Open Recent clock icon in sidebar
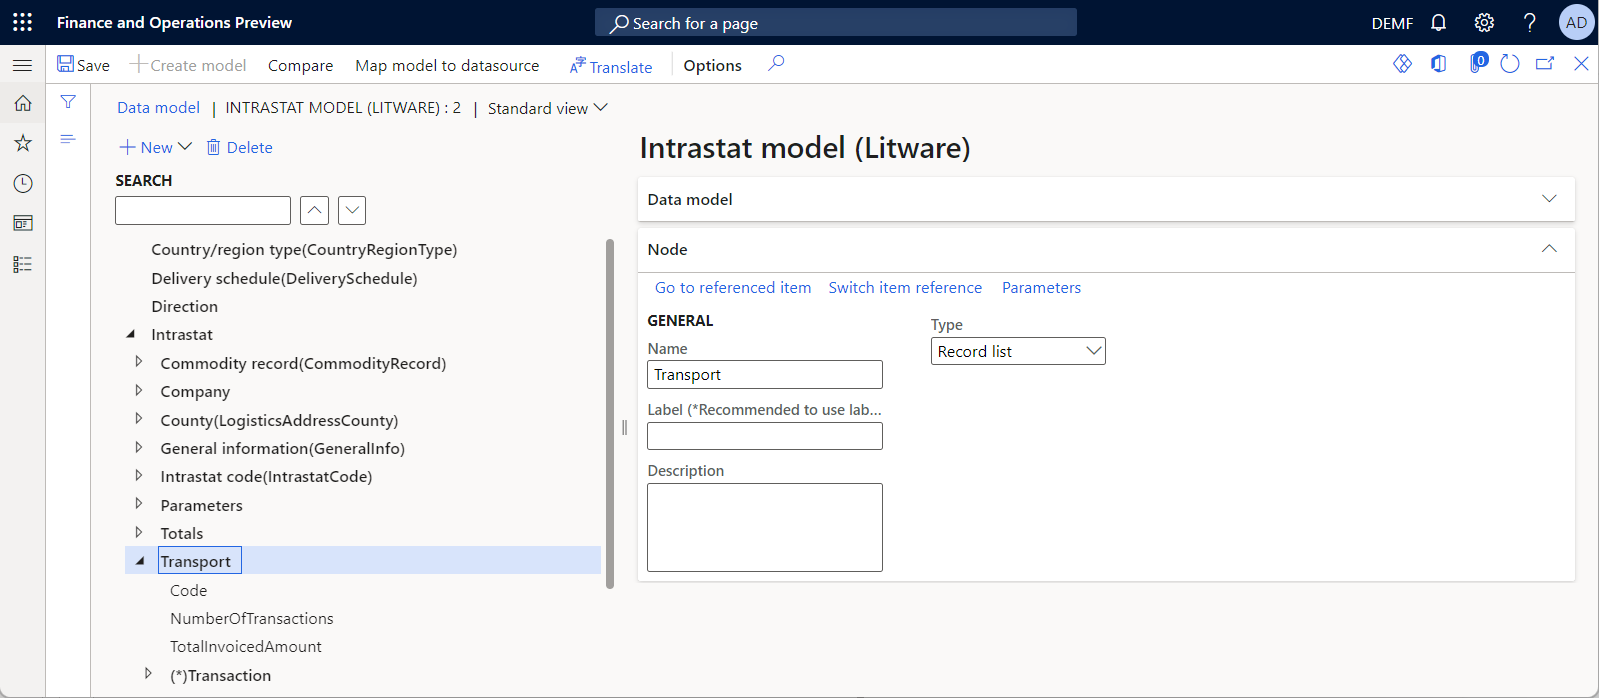 (22, 183)
